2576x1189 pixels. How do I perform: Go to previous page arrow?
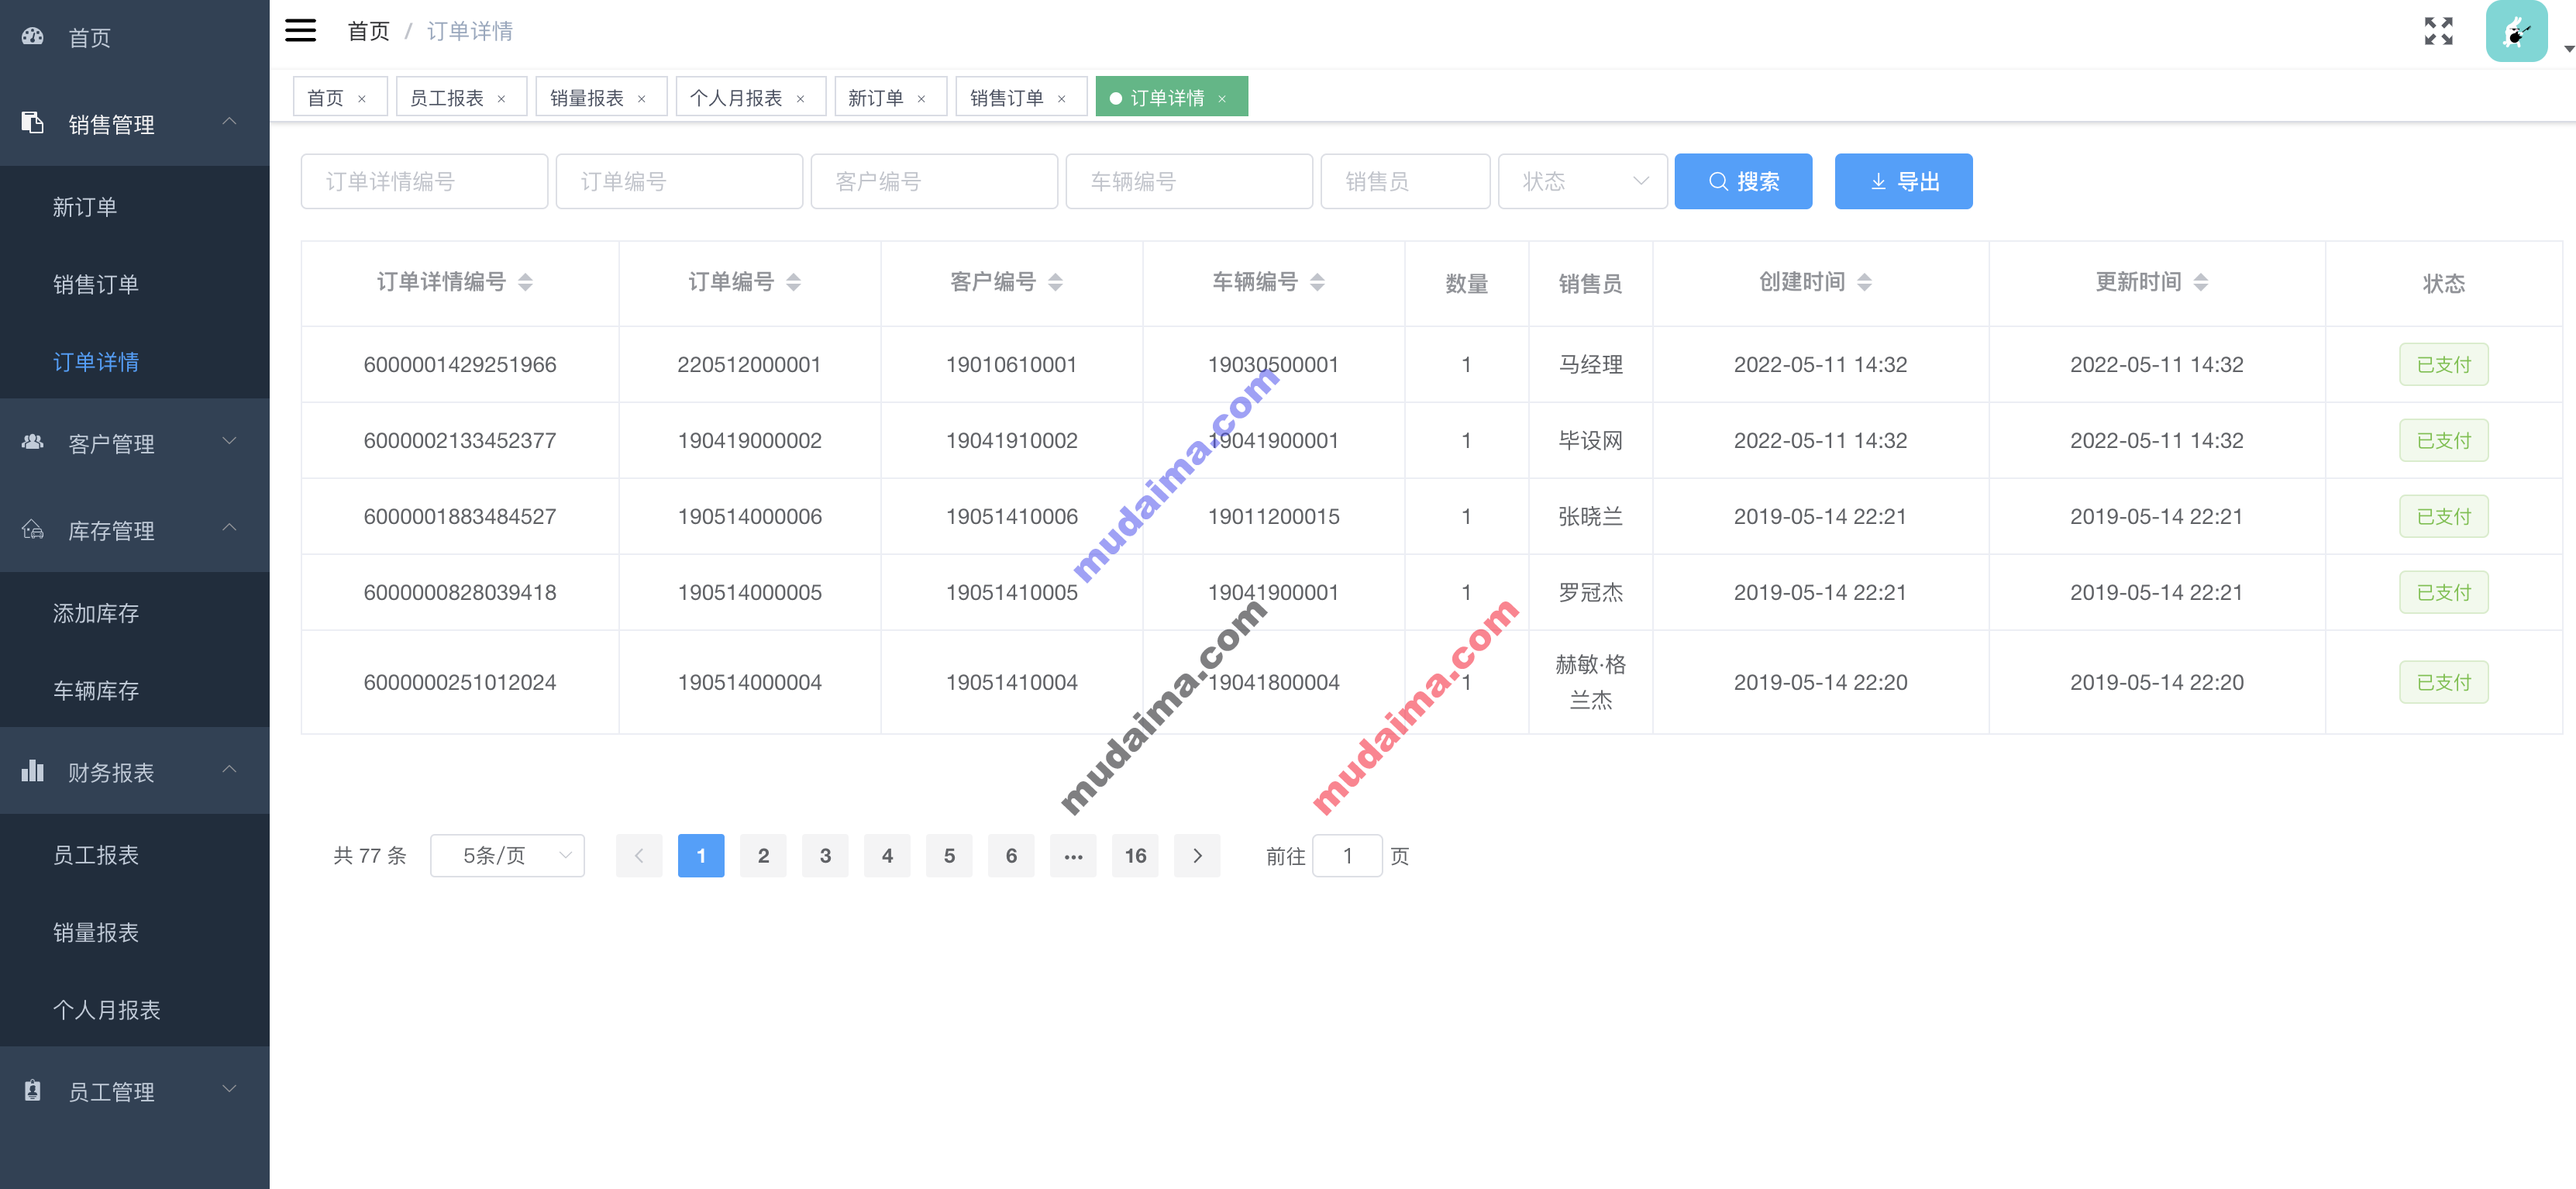pyautogui.click(x=639, y=855)
